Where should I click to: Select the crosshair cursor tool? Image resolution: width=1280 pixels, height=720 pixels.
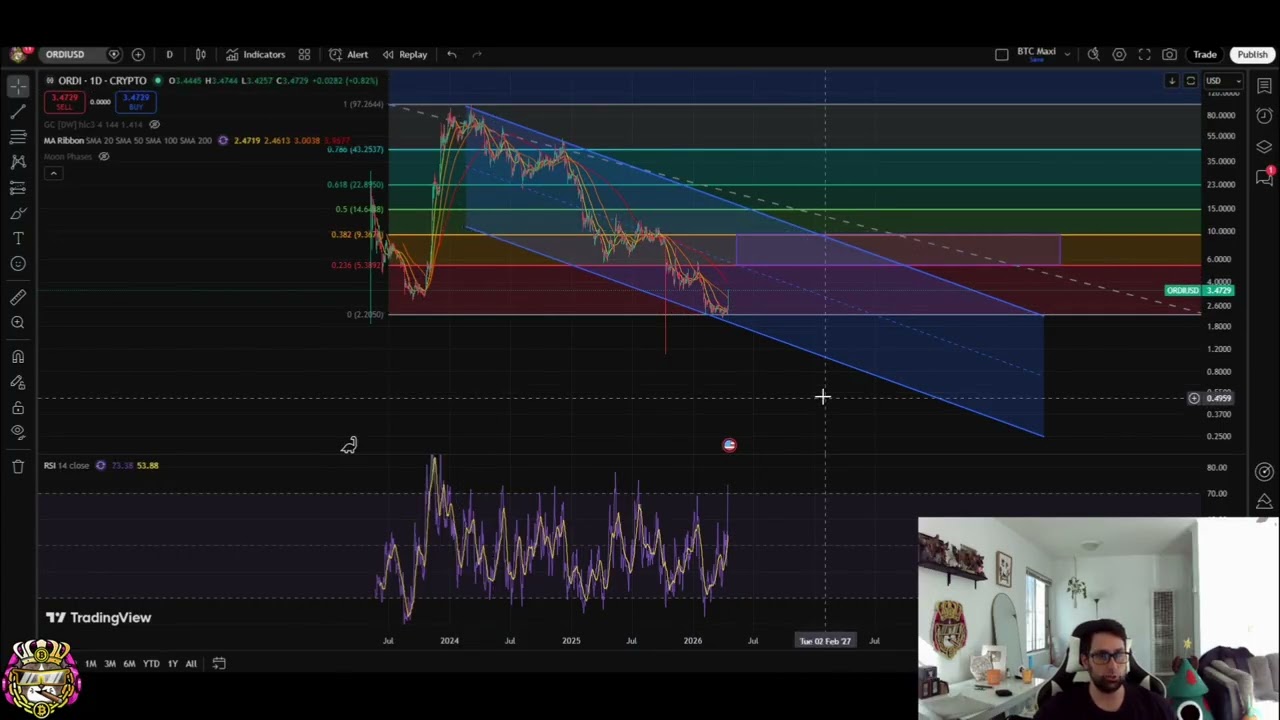18,87
